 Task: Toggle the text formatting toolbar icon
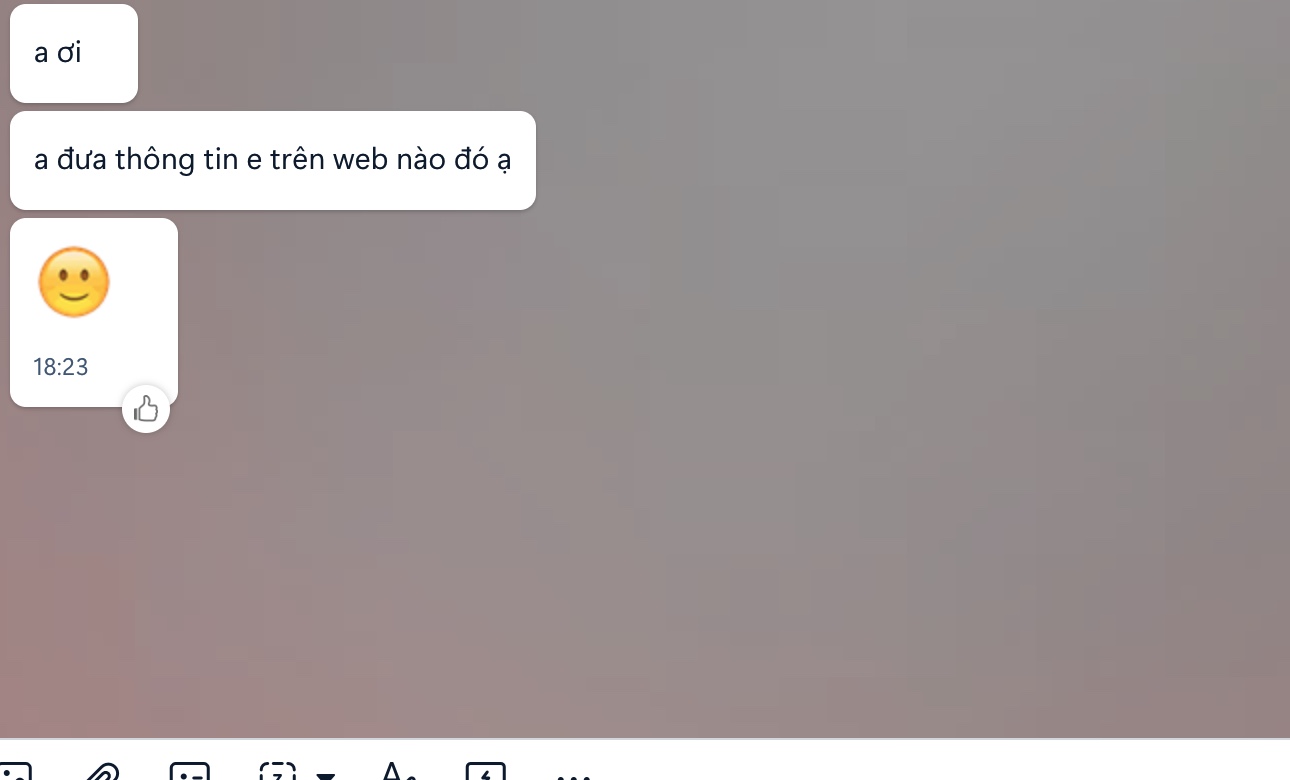tap(398, 772)
